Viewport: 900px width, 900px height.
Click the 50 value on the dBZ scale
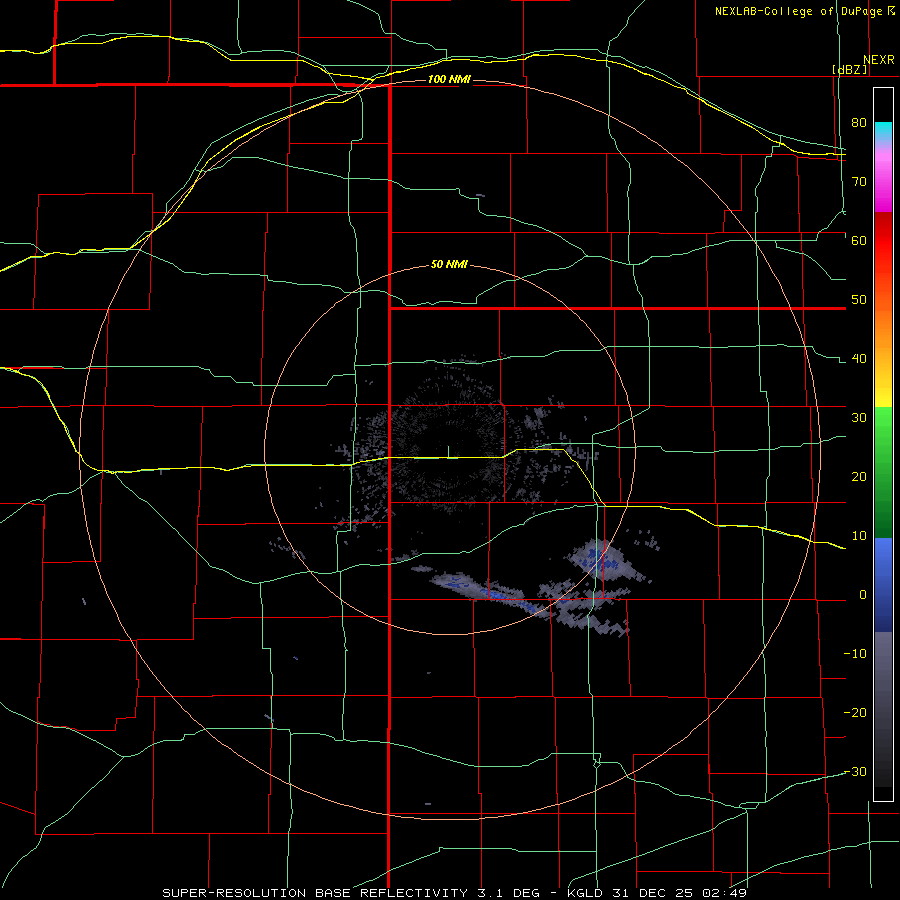coord(859,300)
